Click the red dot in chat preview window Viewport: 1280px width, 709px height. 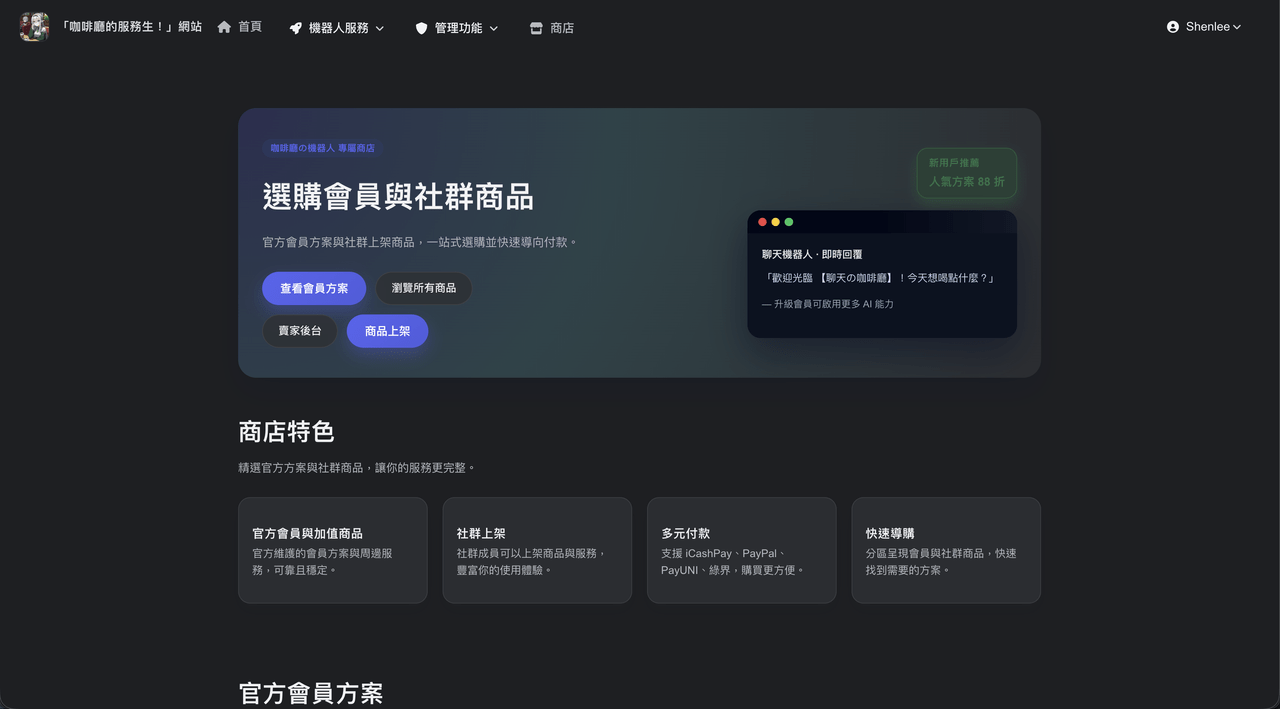point(762,222)
